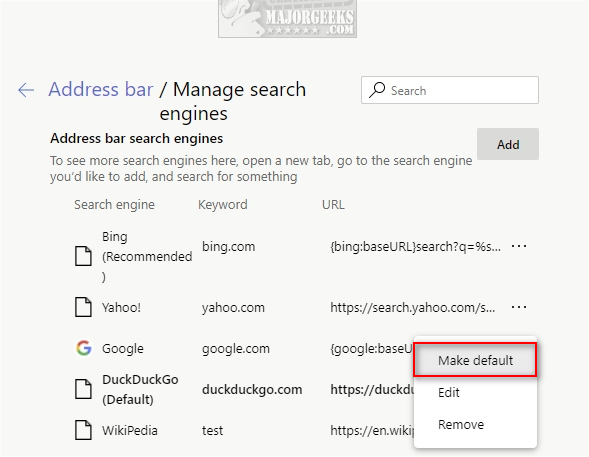Click the back arrow icon
Screen dimensions: 589x457
(26, 90)
